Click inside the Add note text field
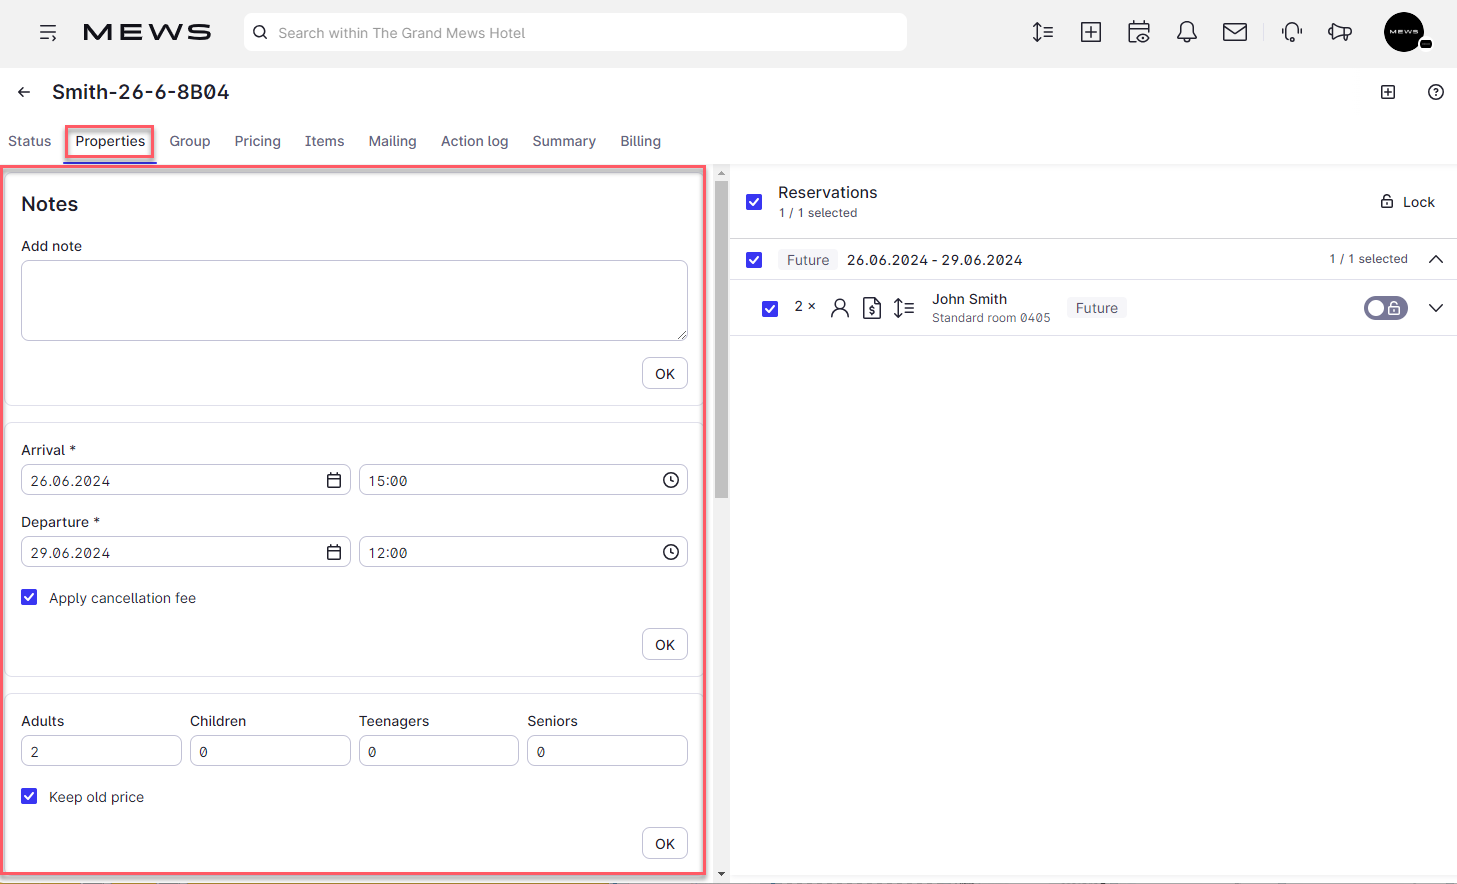Image resolution: width=1457 pixels, height=884 pixels. pyautogui.click(x=354, y=300)
